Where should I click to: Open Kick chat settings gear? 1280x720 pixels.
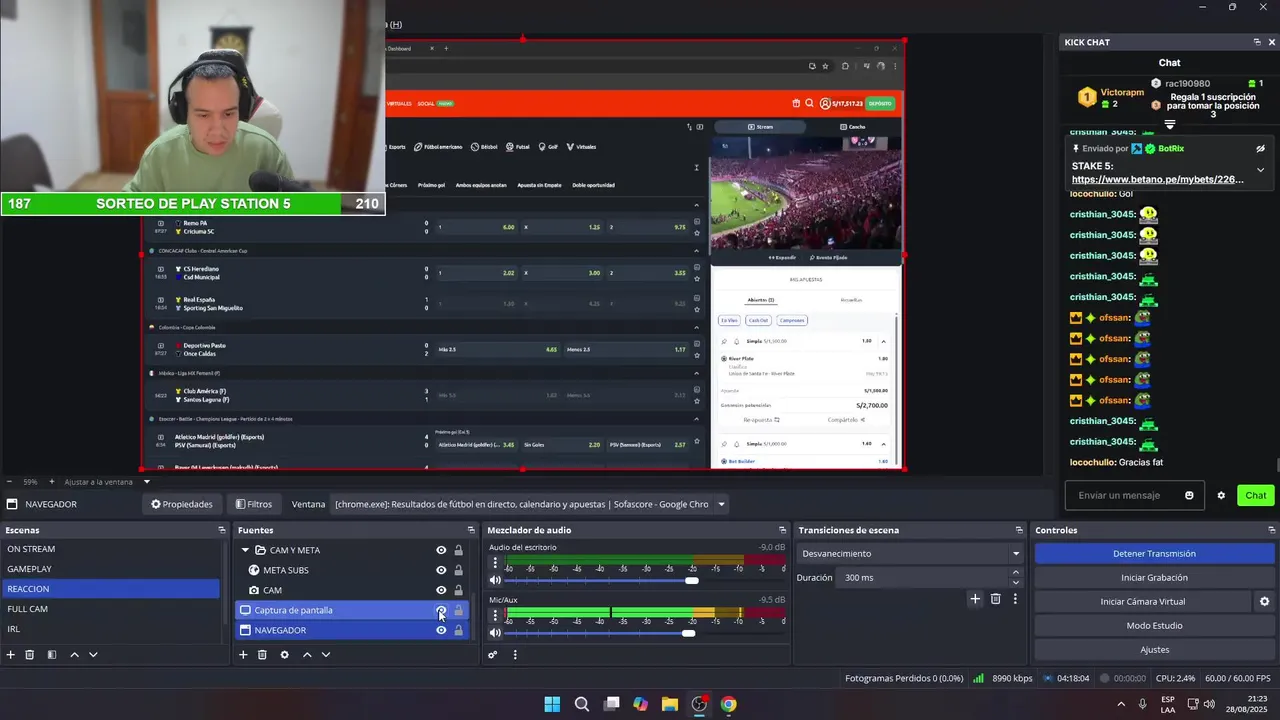(1221, 495)
